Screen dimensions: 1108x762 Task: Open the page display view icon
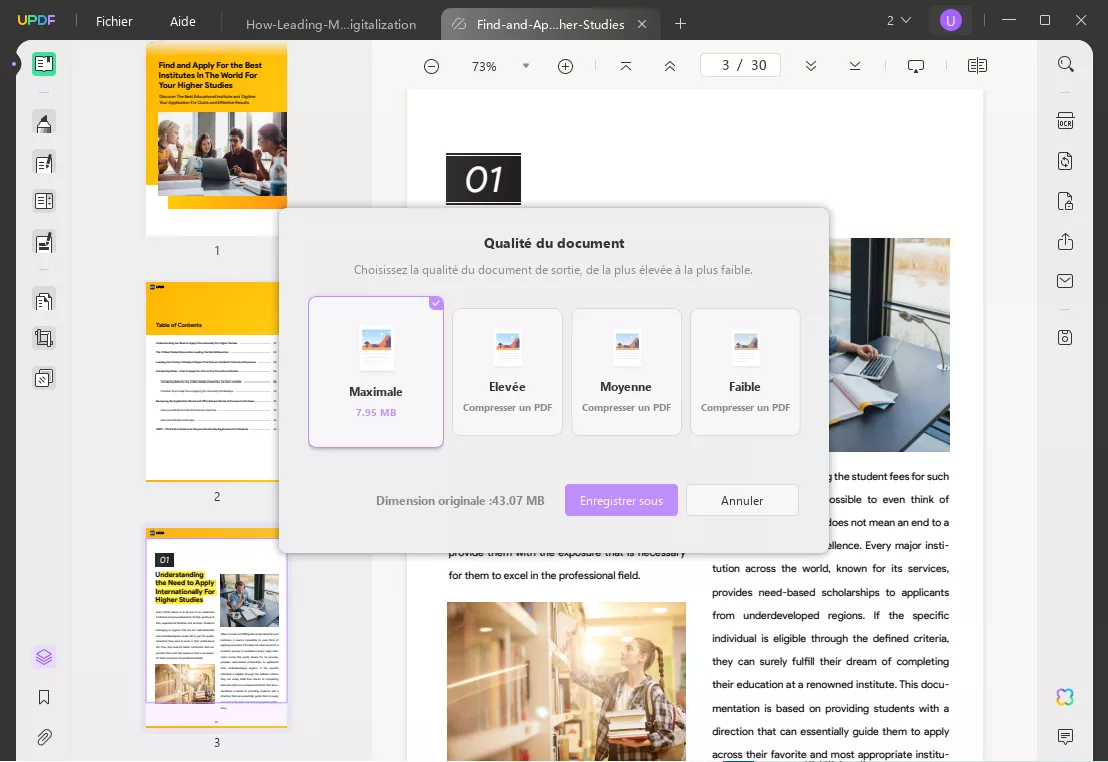tap(977, 66)
